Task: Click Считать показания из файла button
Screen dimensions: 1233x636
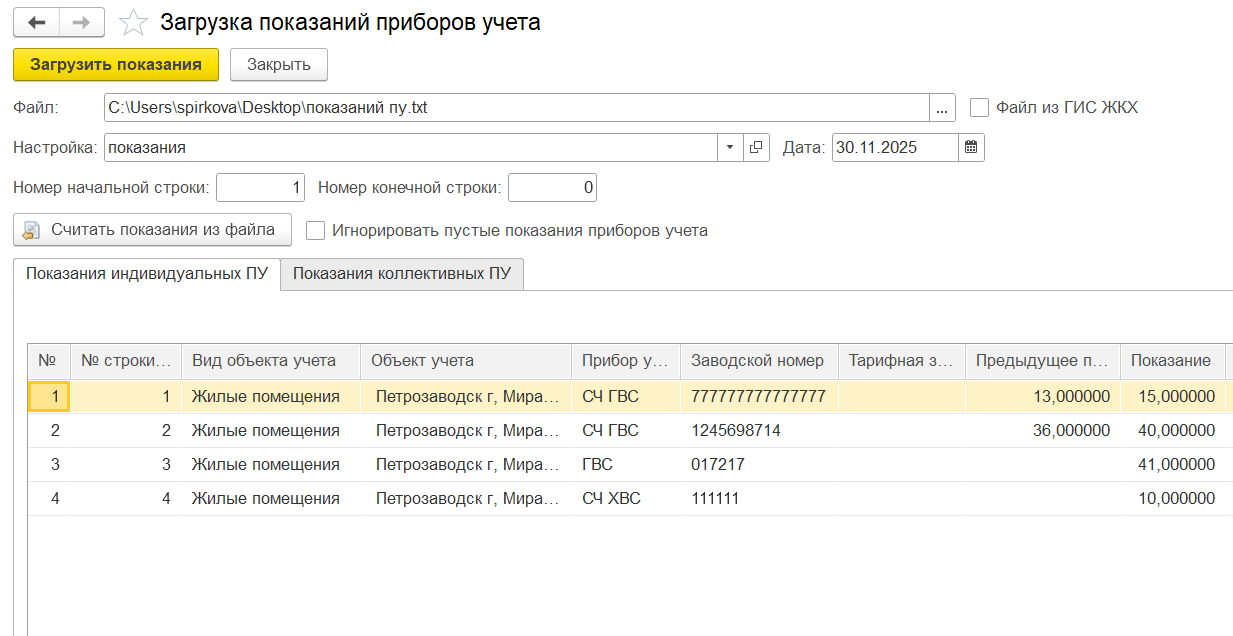Action: click(x=152, y=230)
